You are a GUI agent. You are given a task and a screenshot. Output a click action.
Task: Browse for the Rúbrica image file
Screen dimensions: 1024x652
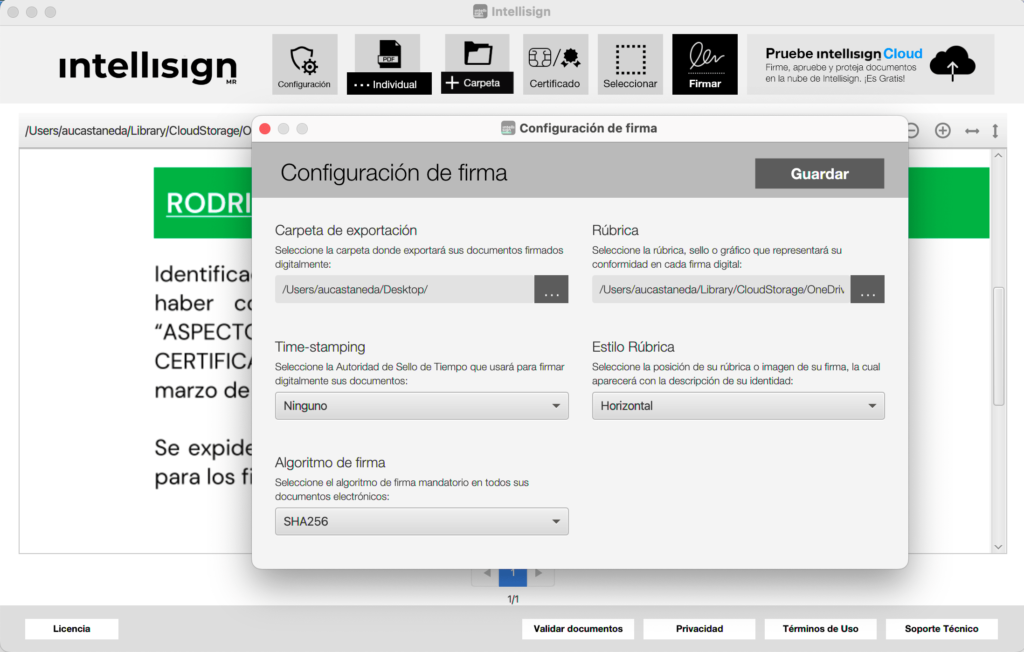coord(867,289)
